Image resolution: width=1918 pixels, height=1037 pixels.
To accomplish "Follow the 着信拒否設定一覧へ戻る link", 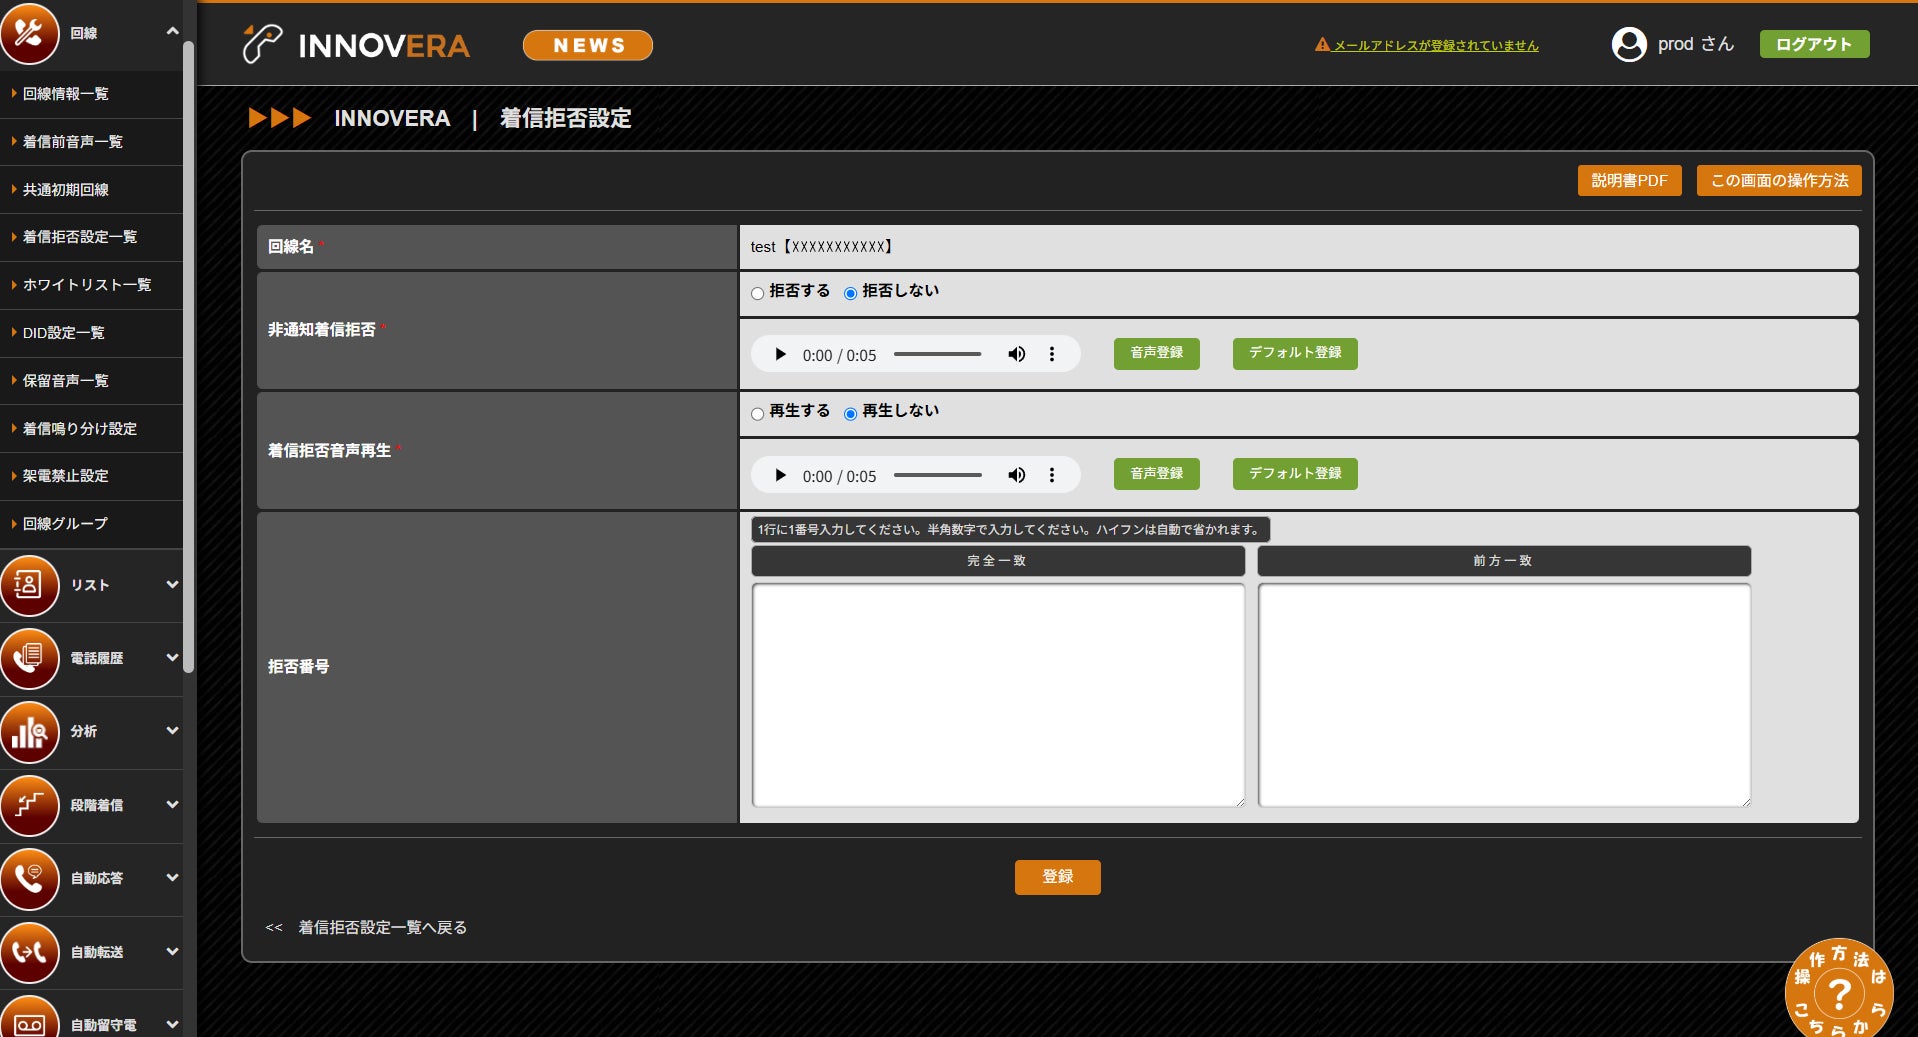I will coord(382,927).
